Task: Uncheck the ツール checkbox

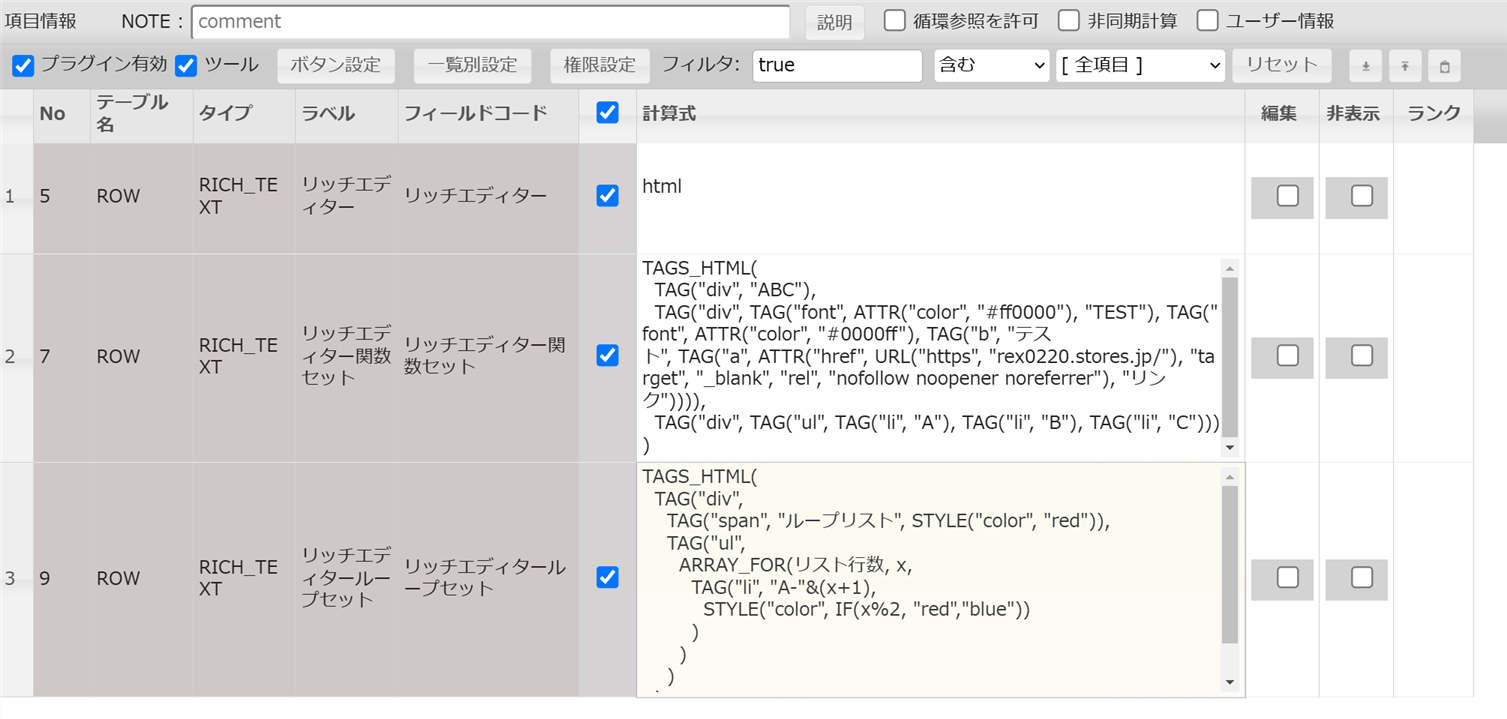Action: 186,66
